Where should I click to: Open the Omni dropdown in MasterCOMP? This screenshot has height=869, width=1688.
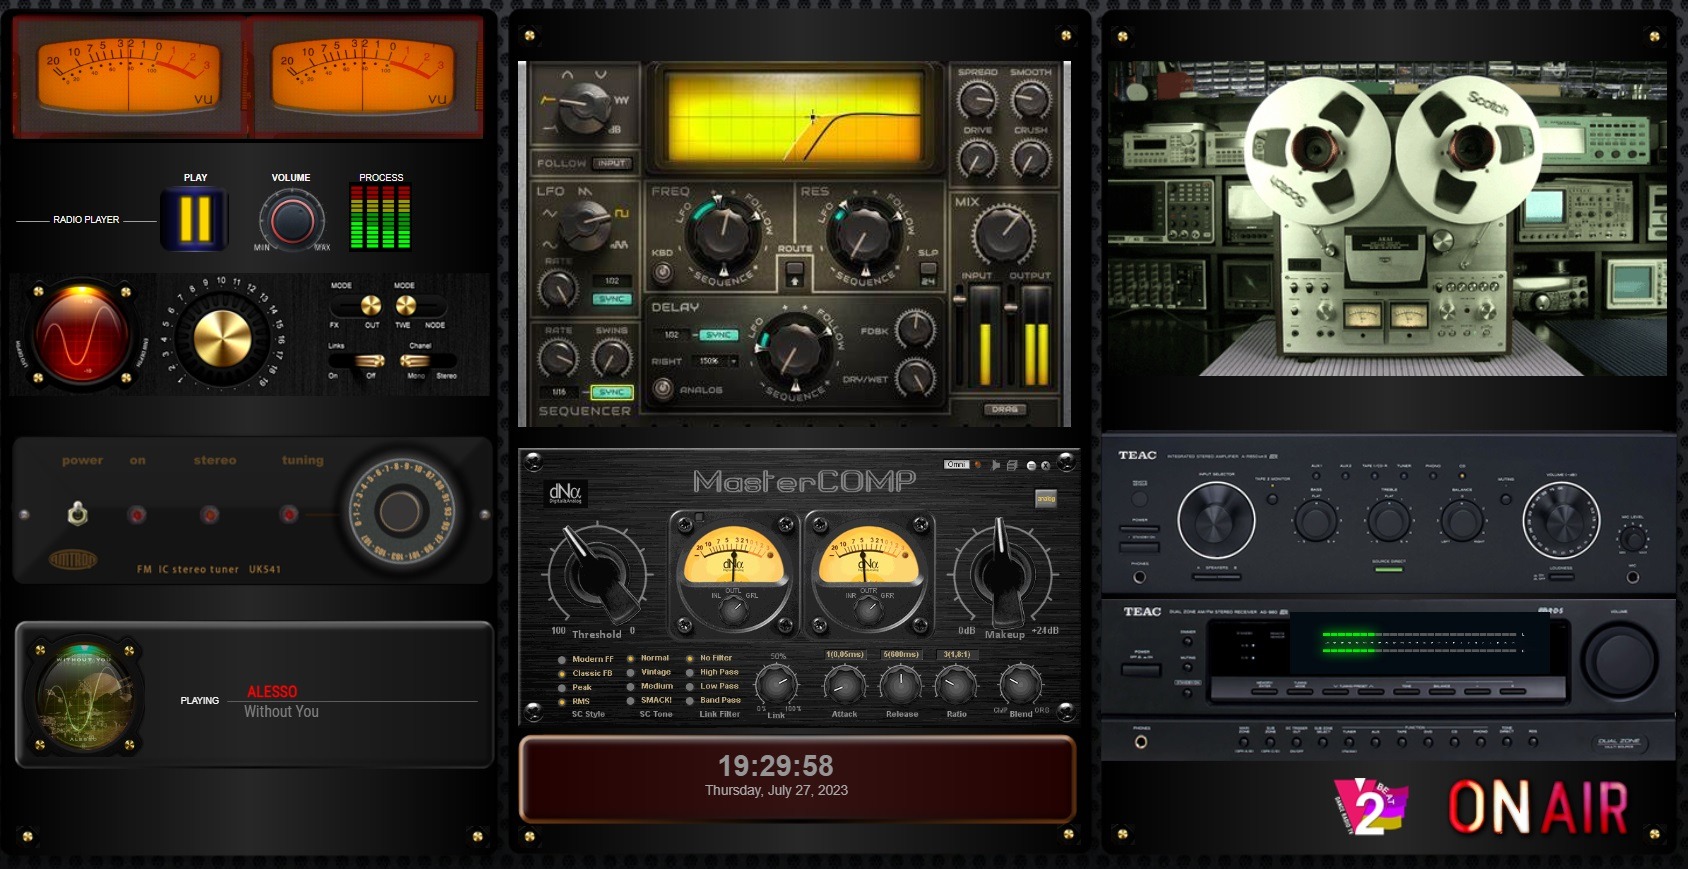[x=957, y=465]
